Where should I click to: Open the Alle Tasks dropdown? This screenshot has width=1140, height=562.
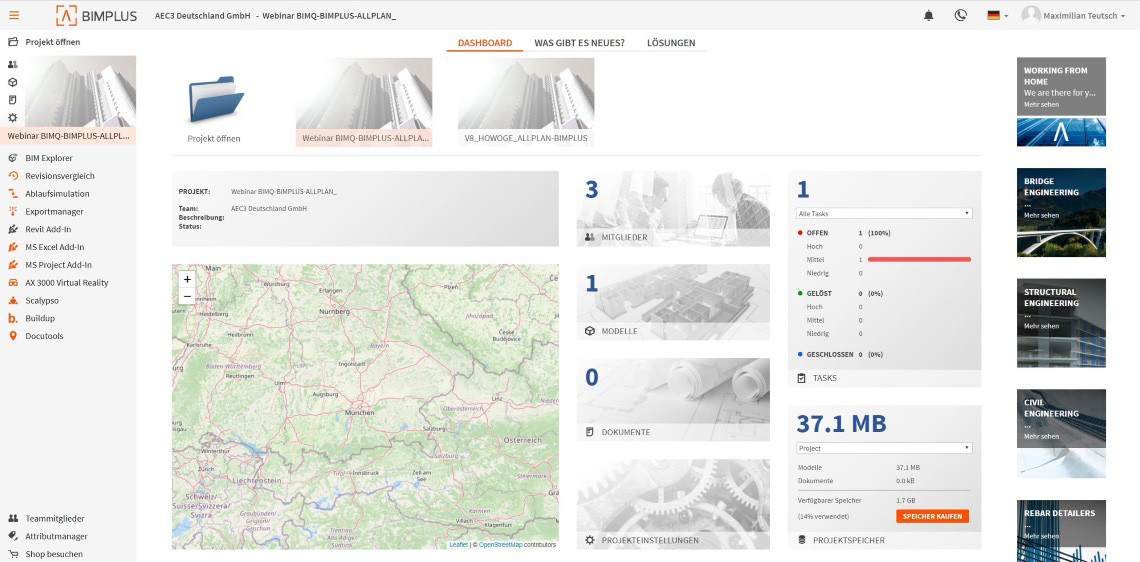884,214
